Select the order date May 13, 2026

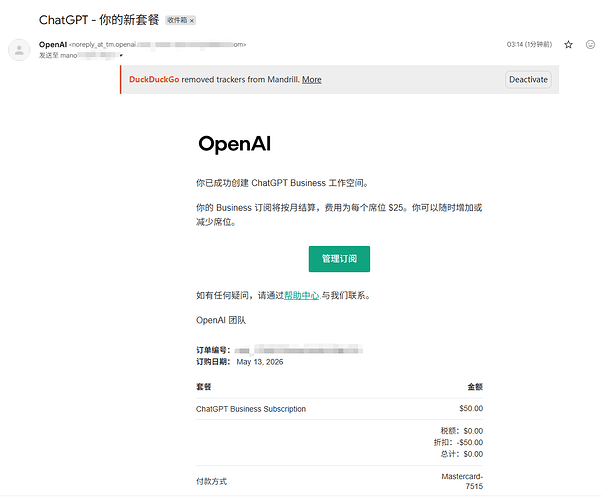pos(260,362)
